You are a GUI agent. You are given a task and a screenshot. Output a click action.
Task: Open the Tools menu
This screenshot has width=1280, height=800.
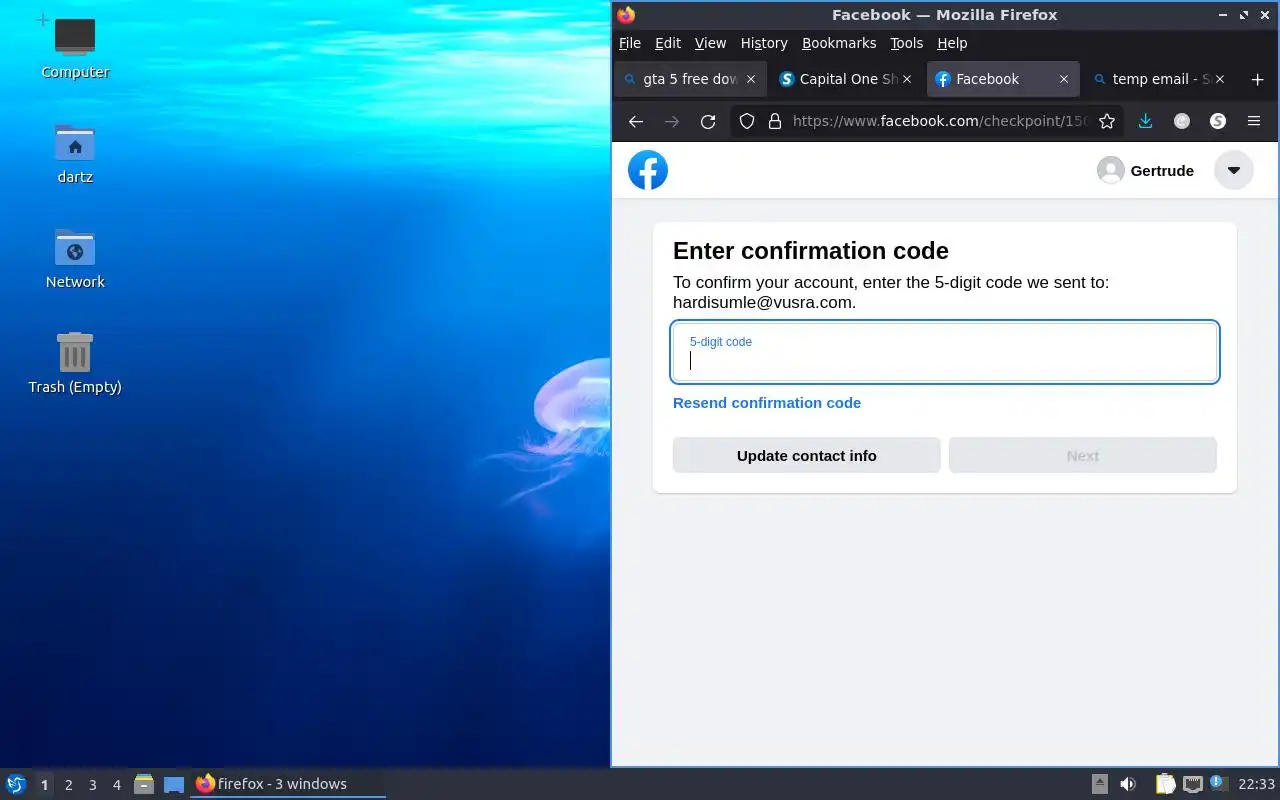pos(906,43)
